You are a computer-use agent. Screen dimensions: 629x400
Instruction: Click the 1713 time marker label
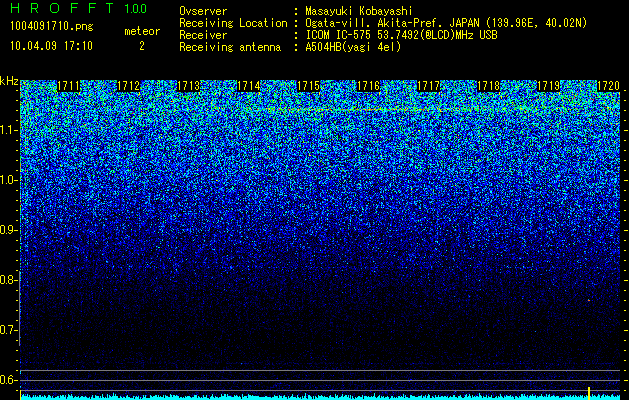click(189, 86)
